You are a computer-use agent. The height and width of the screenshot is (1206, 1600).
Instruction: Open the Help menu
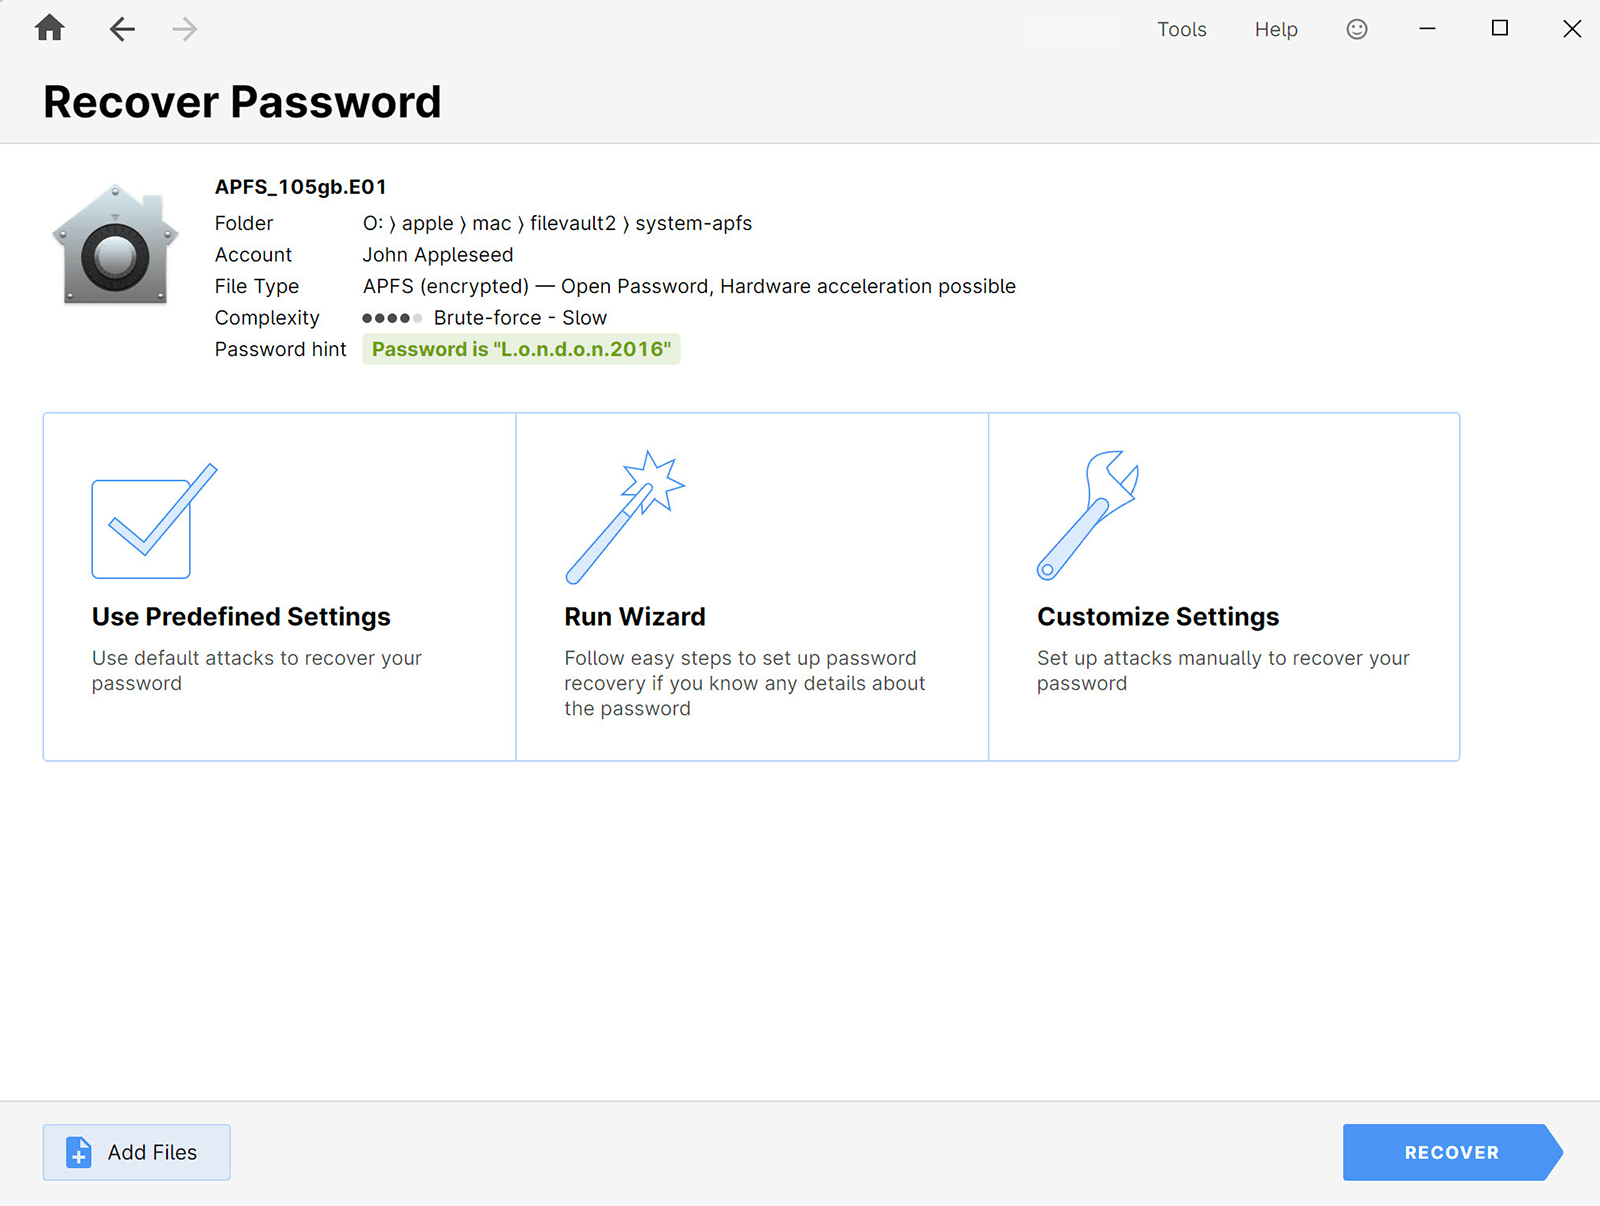coord(1276,29)
